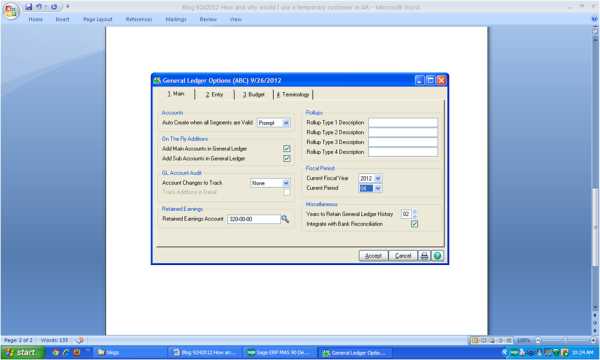Open the Microsoft Office button menu

point(11,11)
